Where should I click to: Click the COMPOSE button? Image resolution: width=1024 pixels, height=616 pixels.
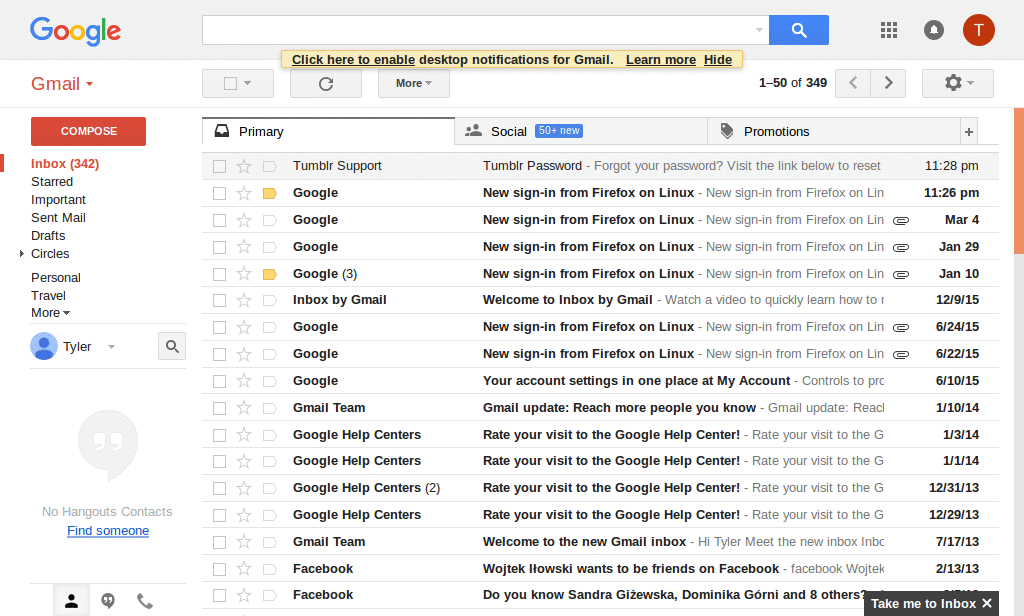(89, 131)
